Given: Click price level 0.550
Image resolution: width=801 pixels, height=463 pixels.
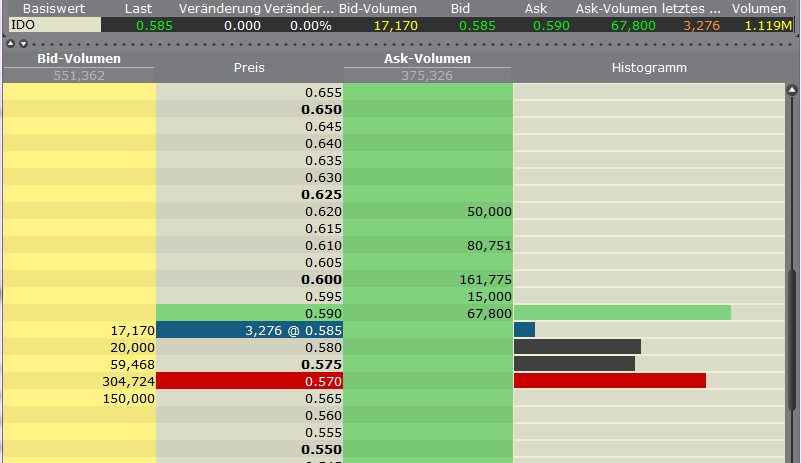Looking at the screenshot, I should click(x=321, y=449).
